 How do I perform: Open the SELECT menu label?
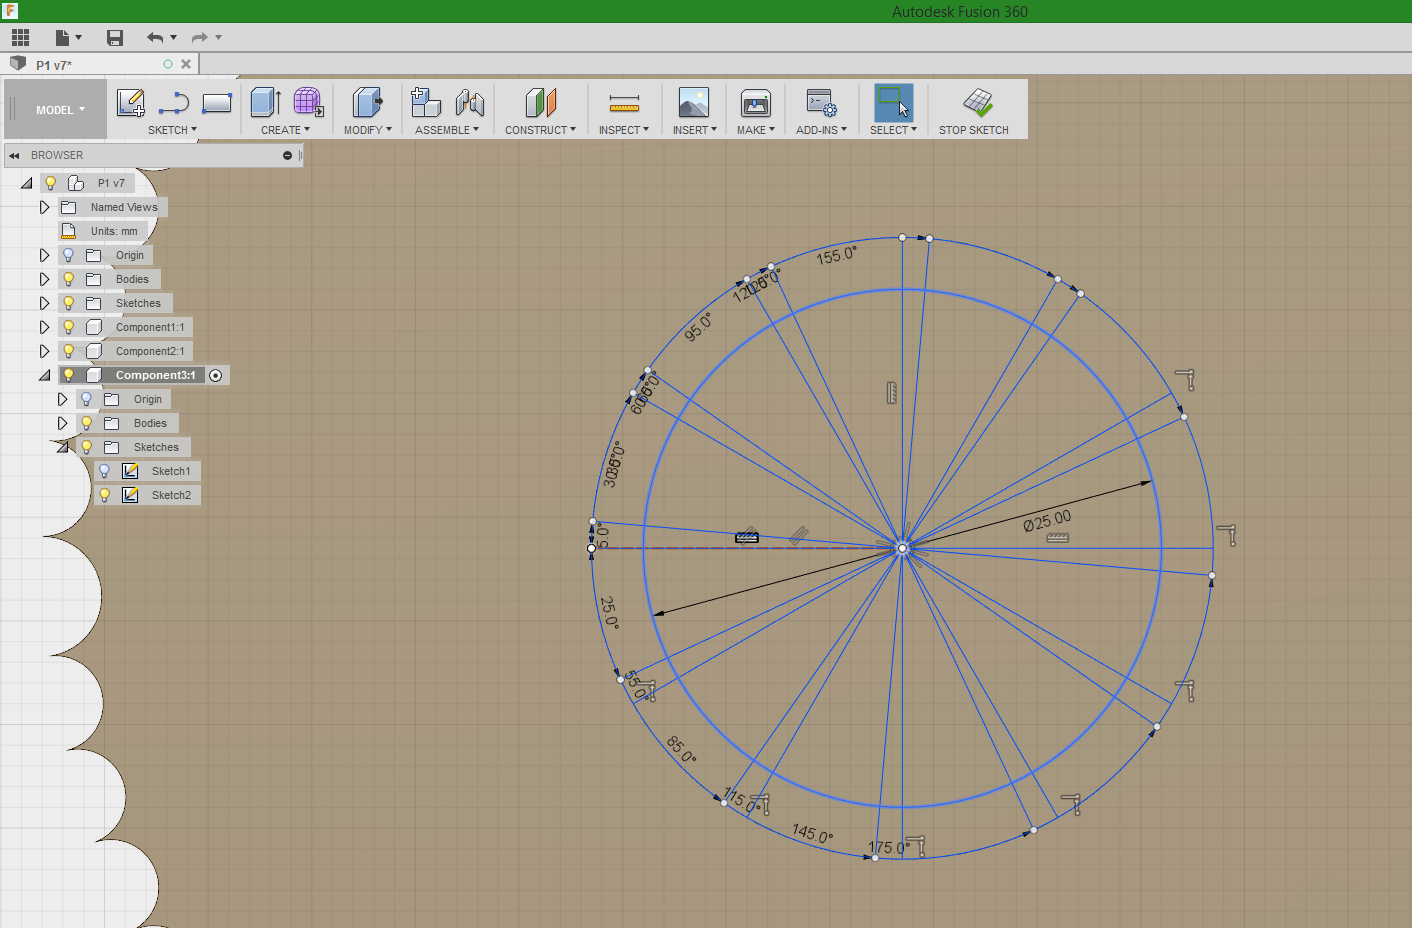click(893, 130)
